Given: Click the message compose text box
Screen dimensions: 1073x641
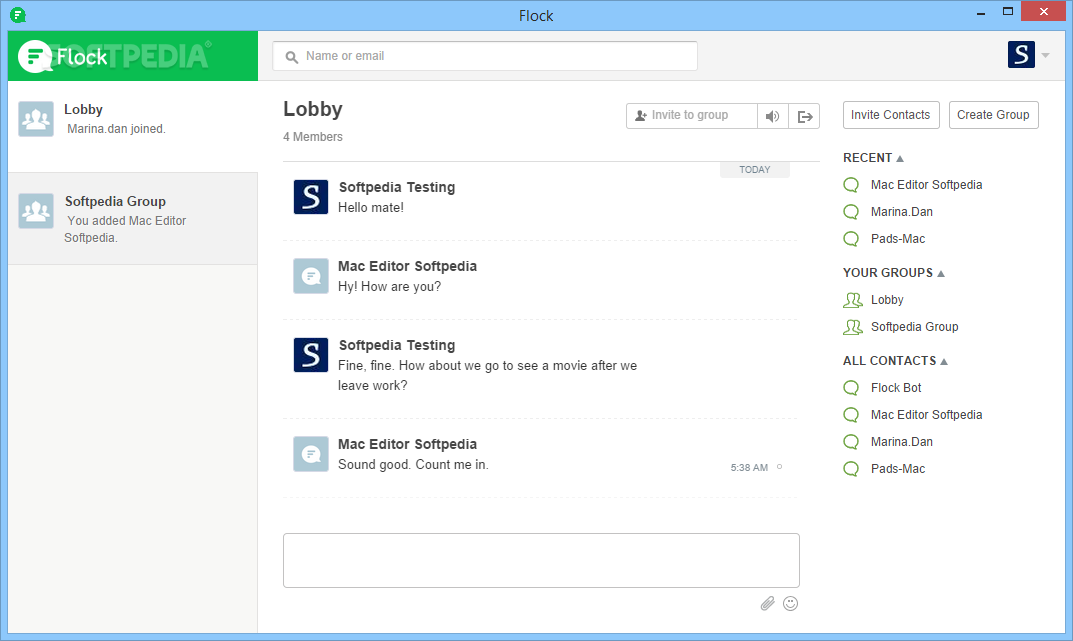Looking at the screenshot, I should (541, 560).
